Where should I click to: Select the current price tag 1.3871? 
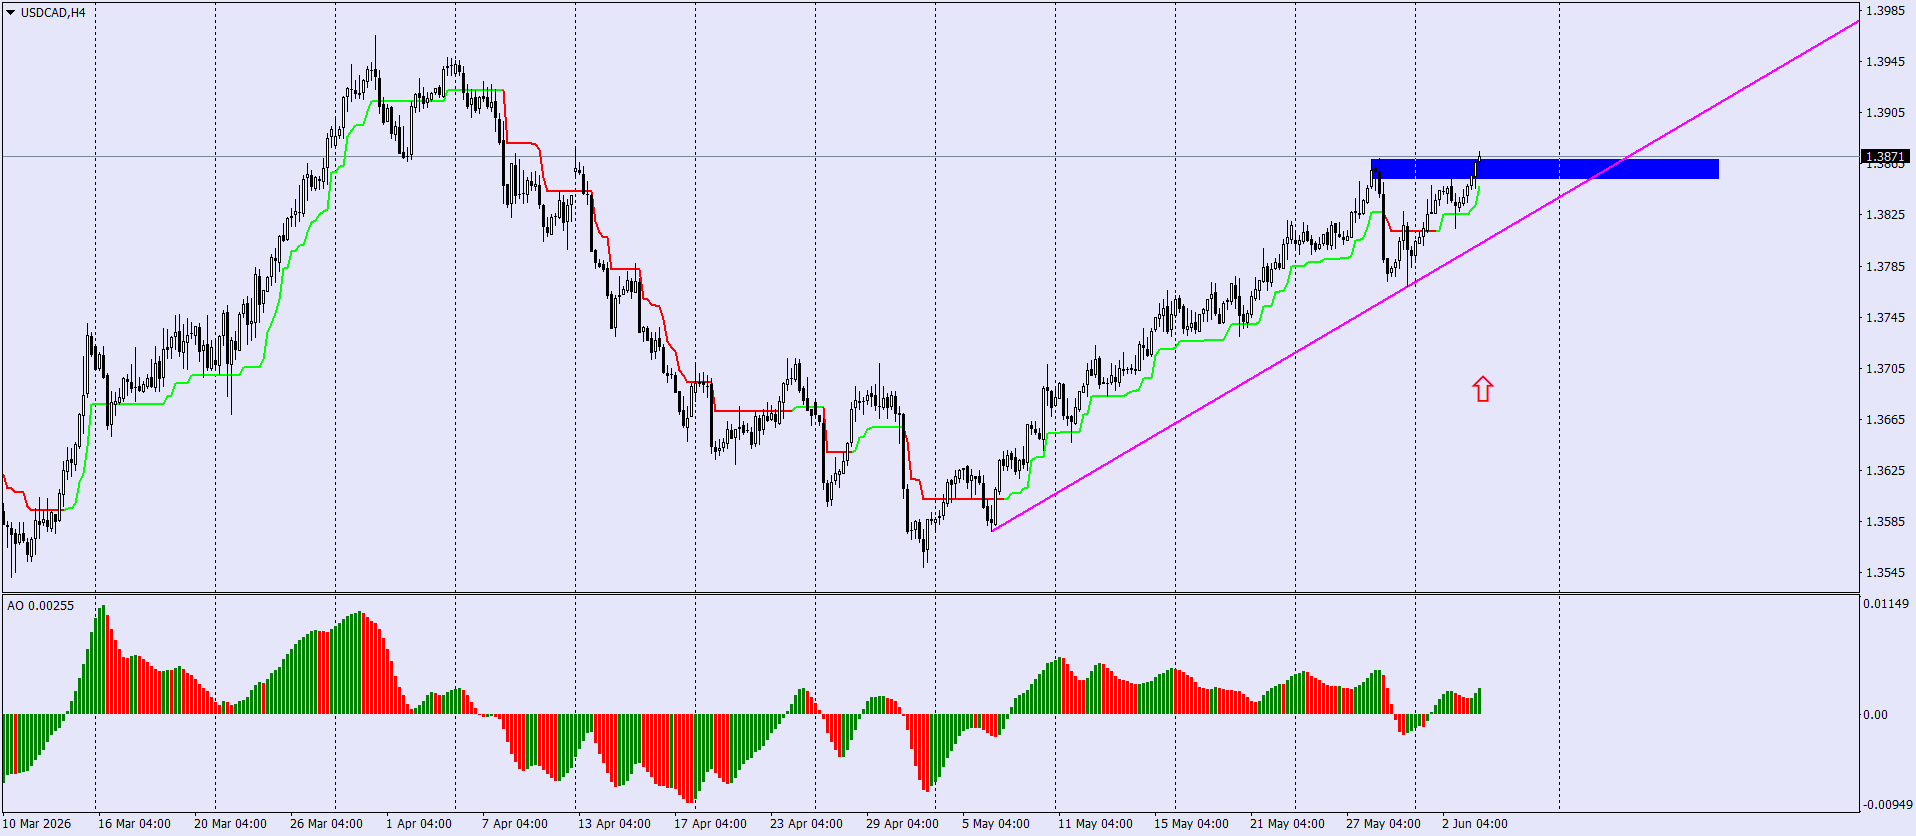point(1885,157)
